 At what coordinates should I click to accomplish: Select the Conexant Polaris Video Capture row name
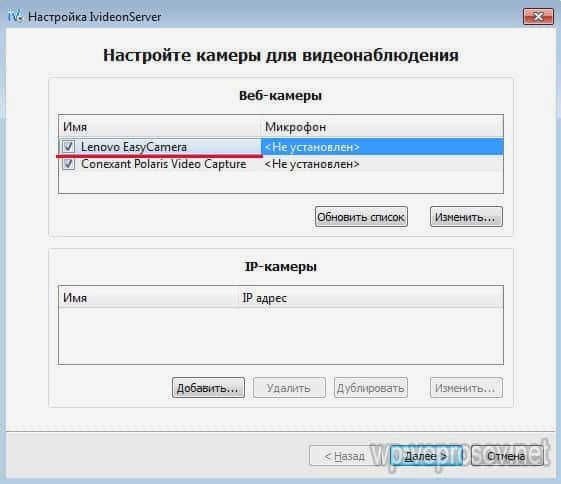164,164
